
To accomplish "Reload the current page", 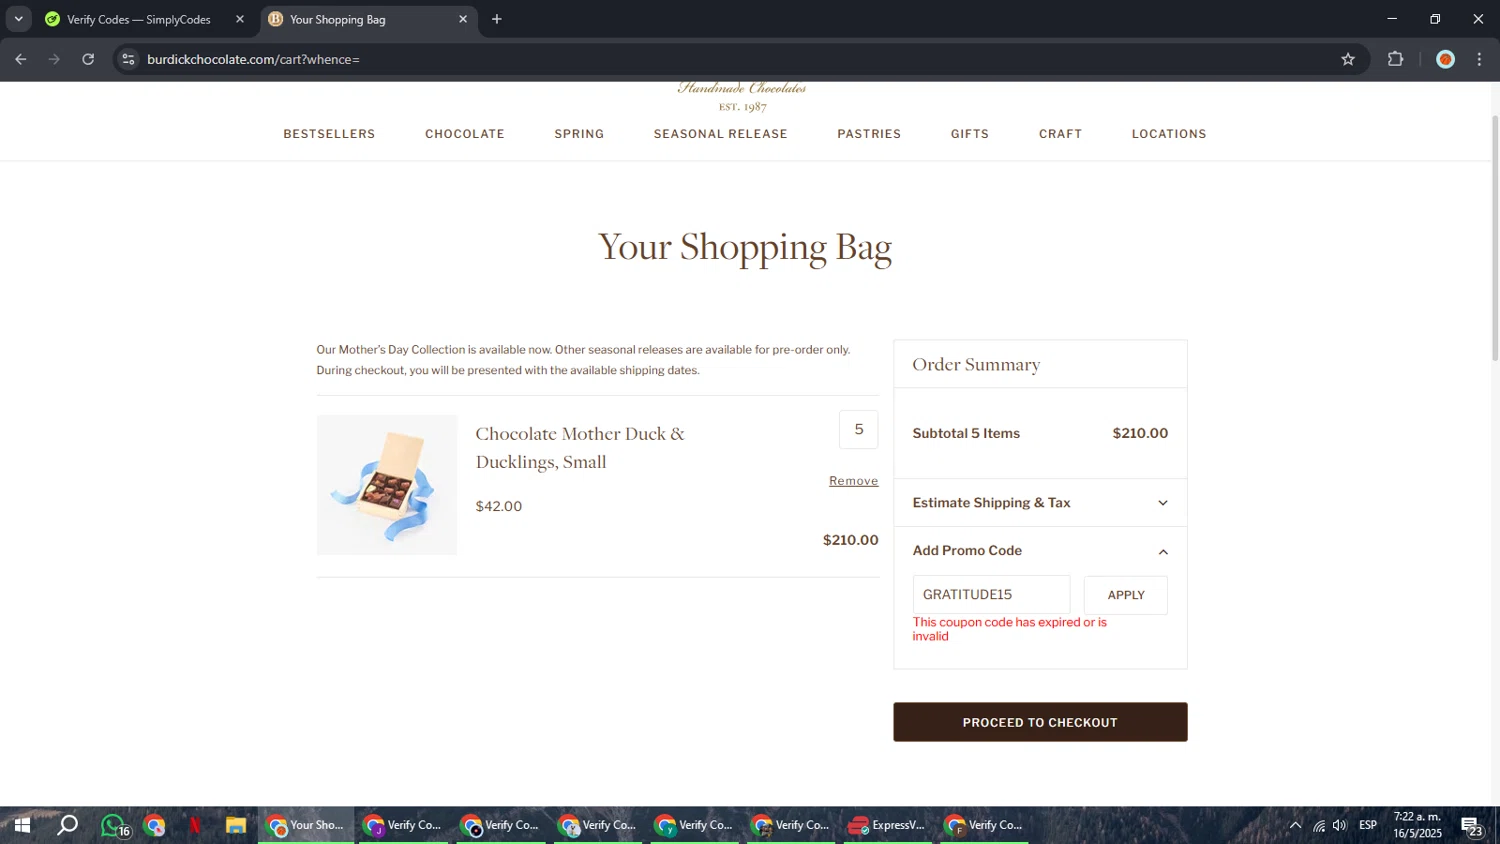I will point(88,59).
